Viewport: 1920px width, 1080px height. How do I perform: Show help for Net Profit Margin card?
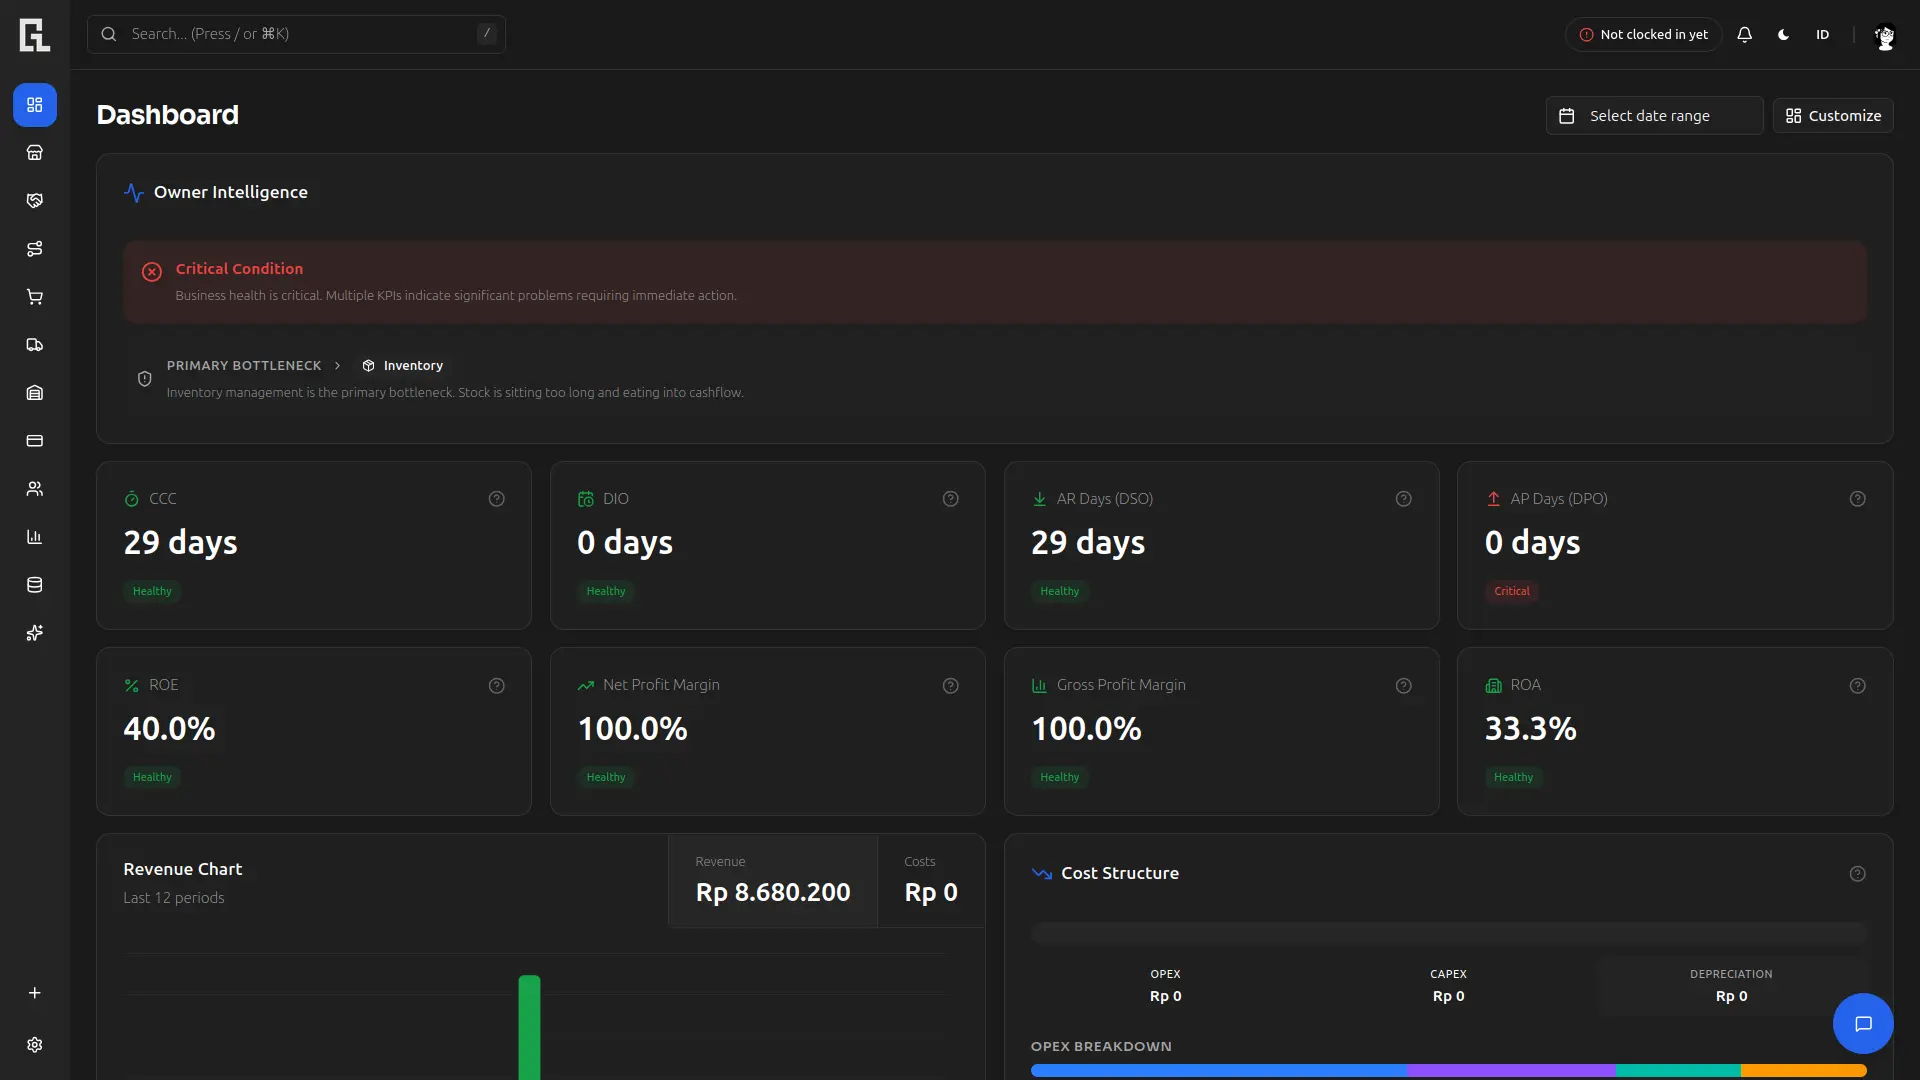tap(951, 686)
